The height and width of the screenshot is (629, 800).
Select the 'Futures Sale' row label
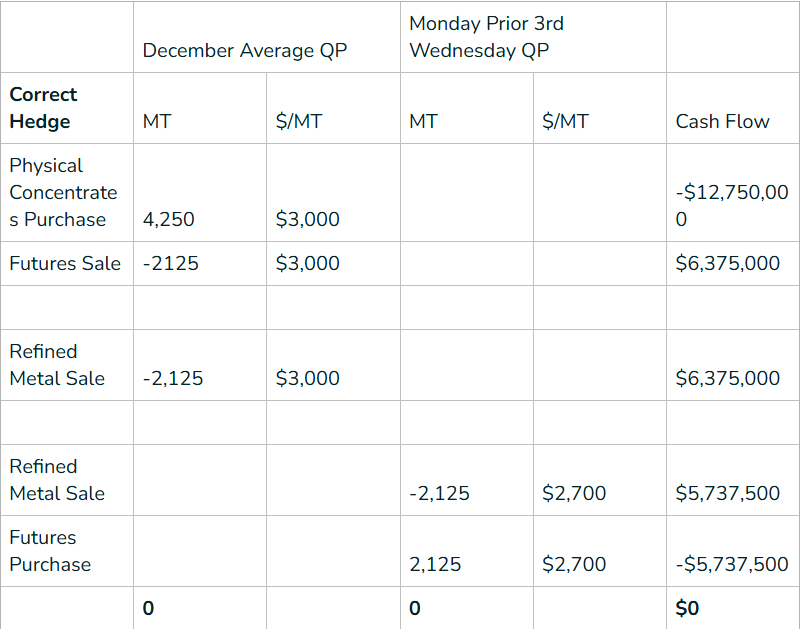click(x=65, y=263)
